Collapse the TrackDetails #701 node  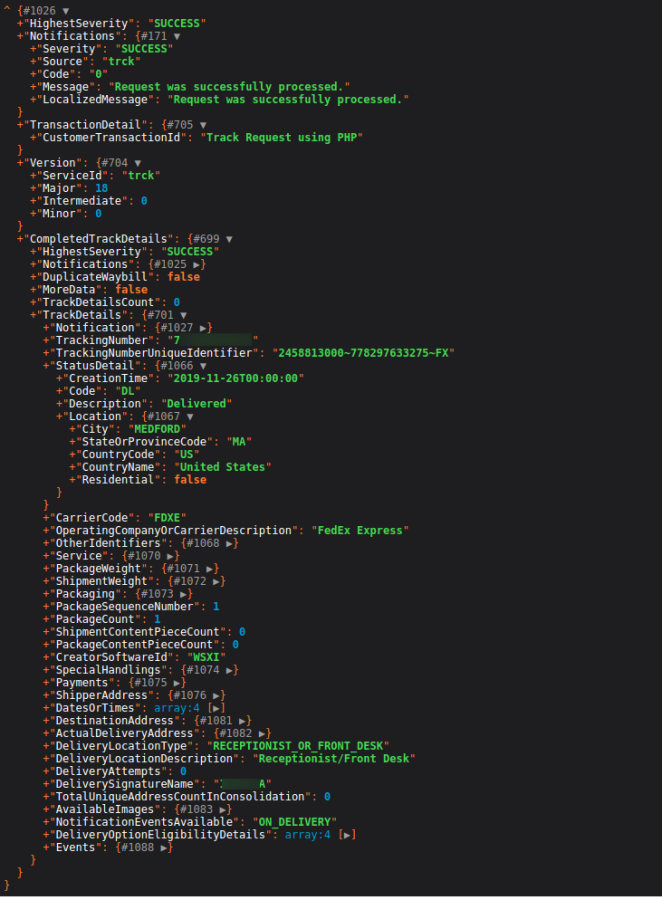tap(183, 315)
